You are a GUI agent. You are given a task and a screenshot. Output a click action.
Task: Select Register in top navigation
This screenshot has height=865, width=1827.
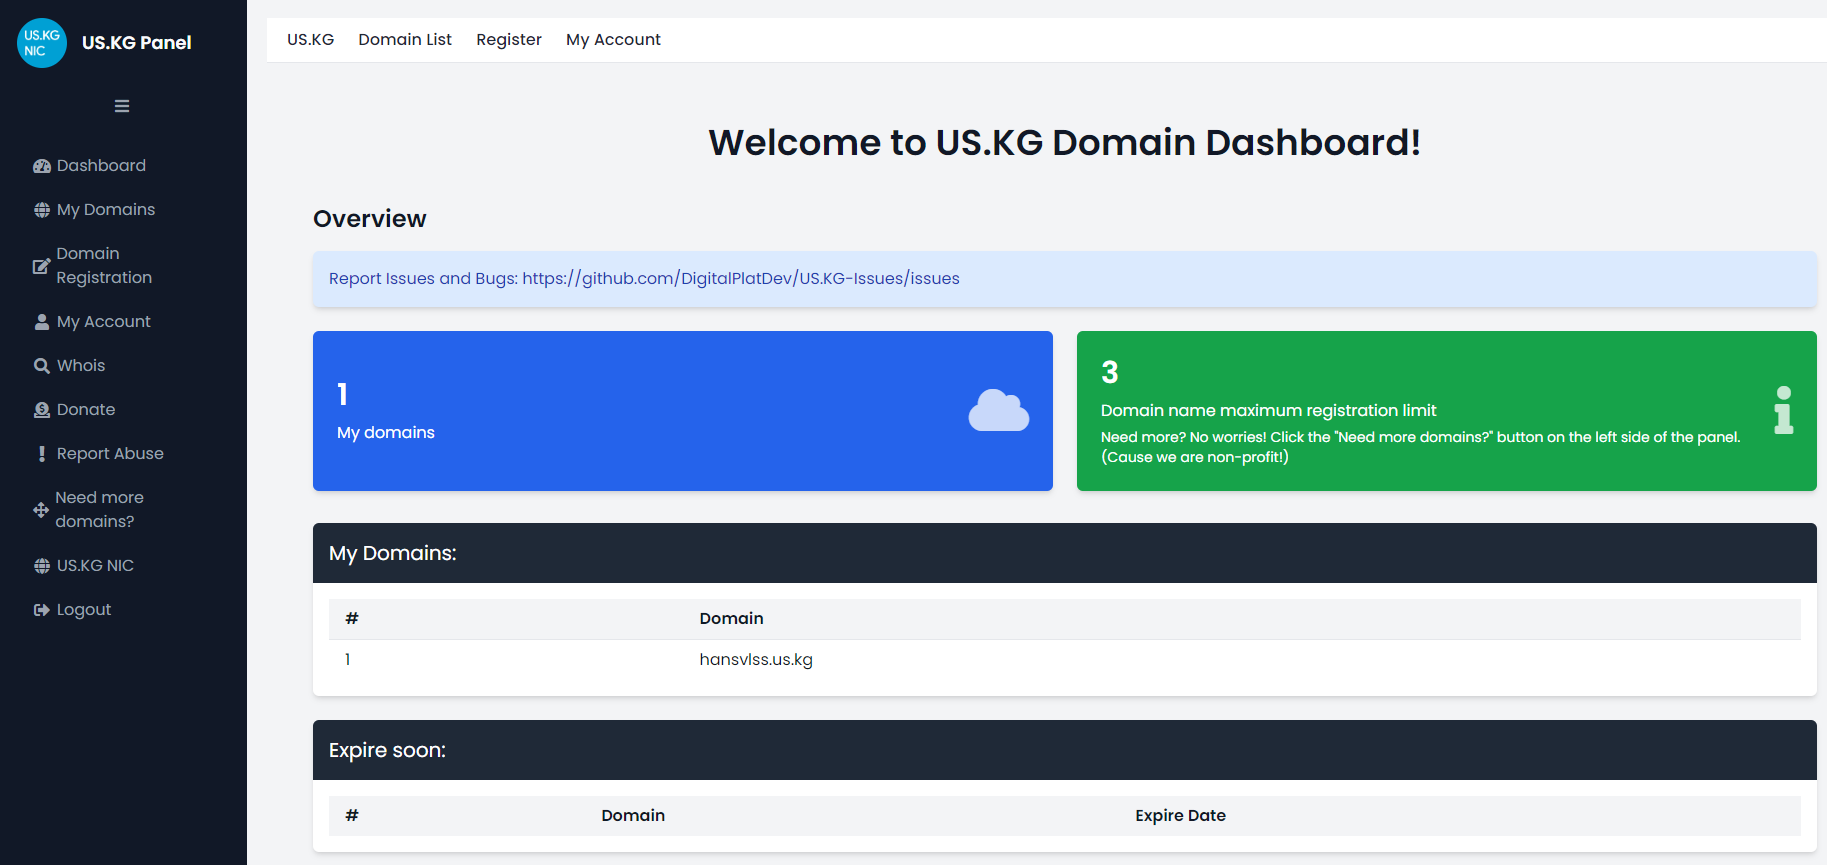509,40
